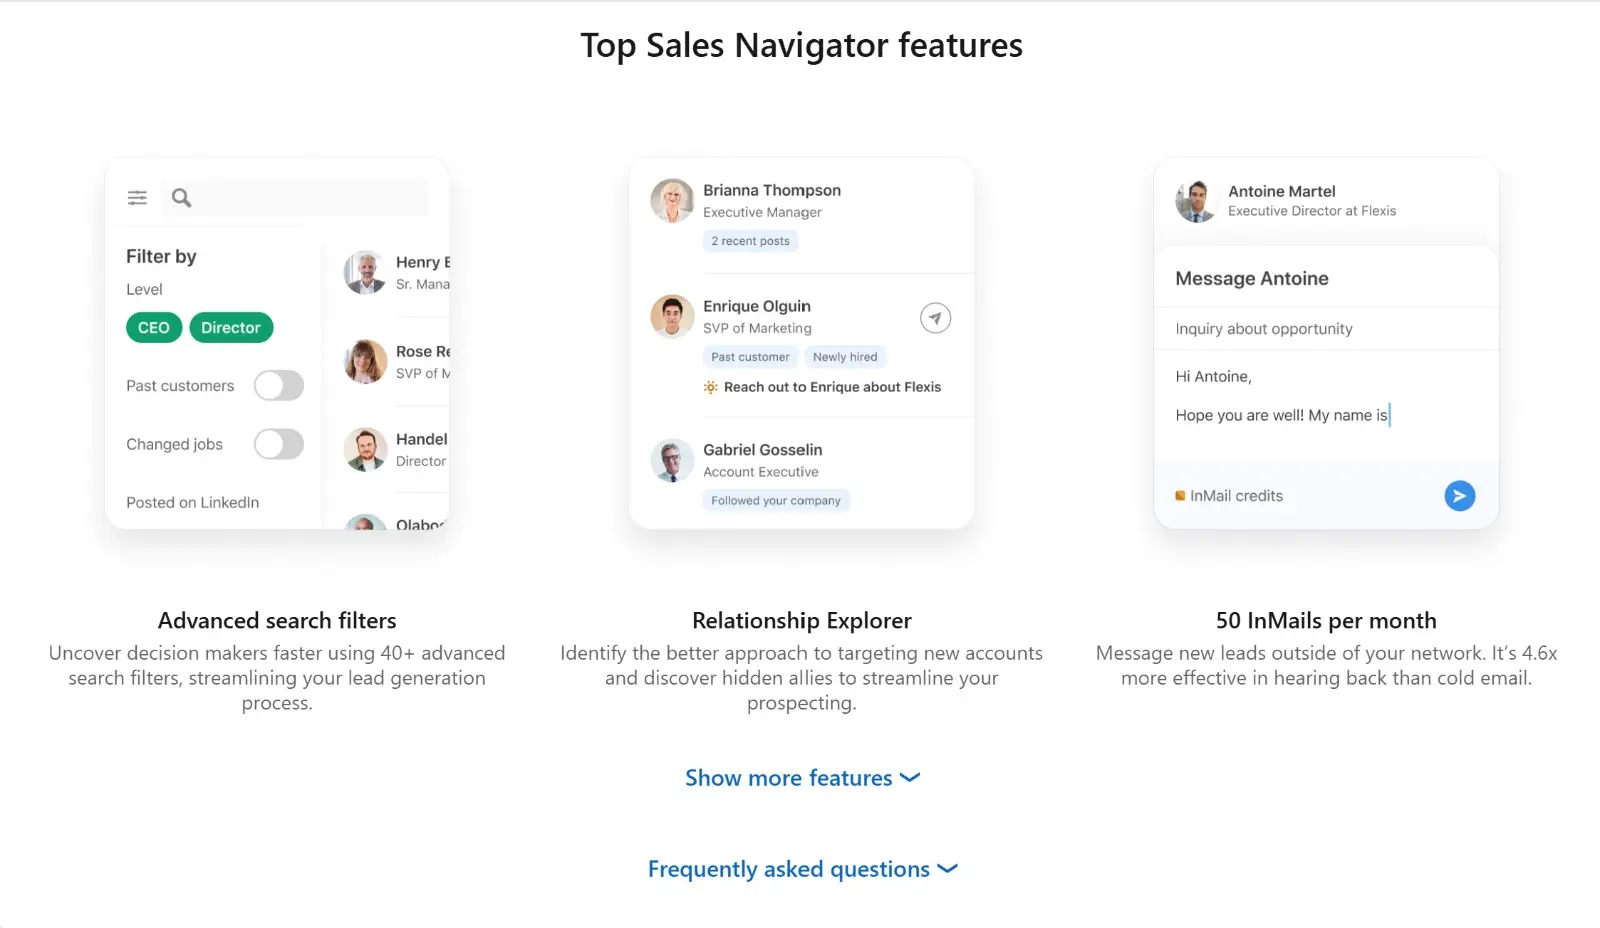Image resolution: width=1600 pixels, height=928 pixels.
Task: Click the orange InMail credits icon
Action: pos(1180,496)
